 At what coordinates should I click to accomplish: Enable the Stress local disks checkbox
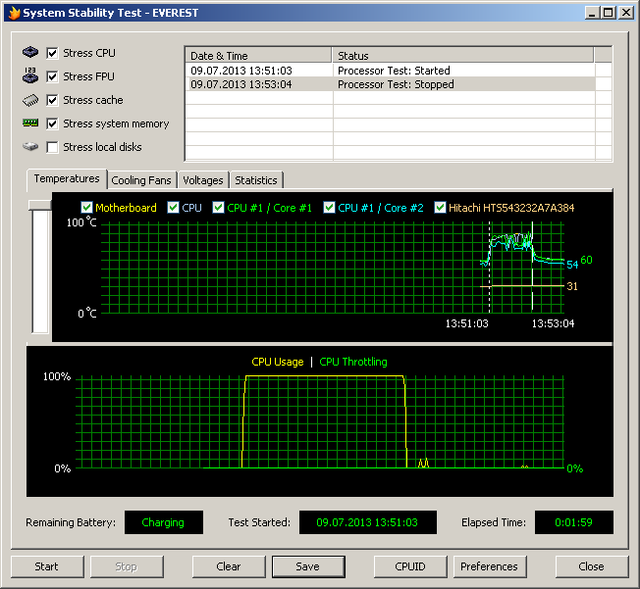(x=53, y=147)
